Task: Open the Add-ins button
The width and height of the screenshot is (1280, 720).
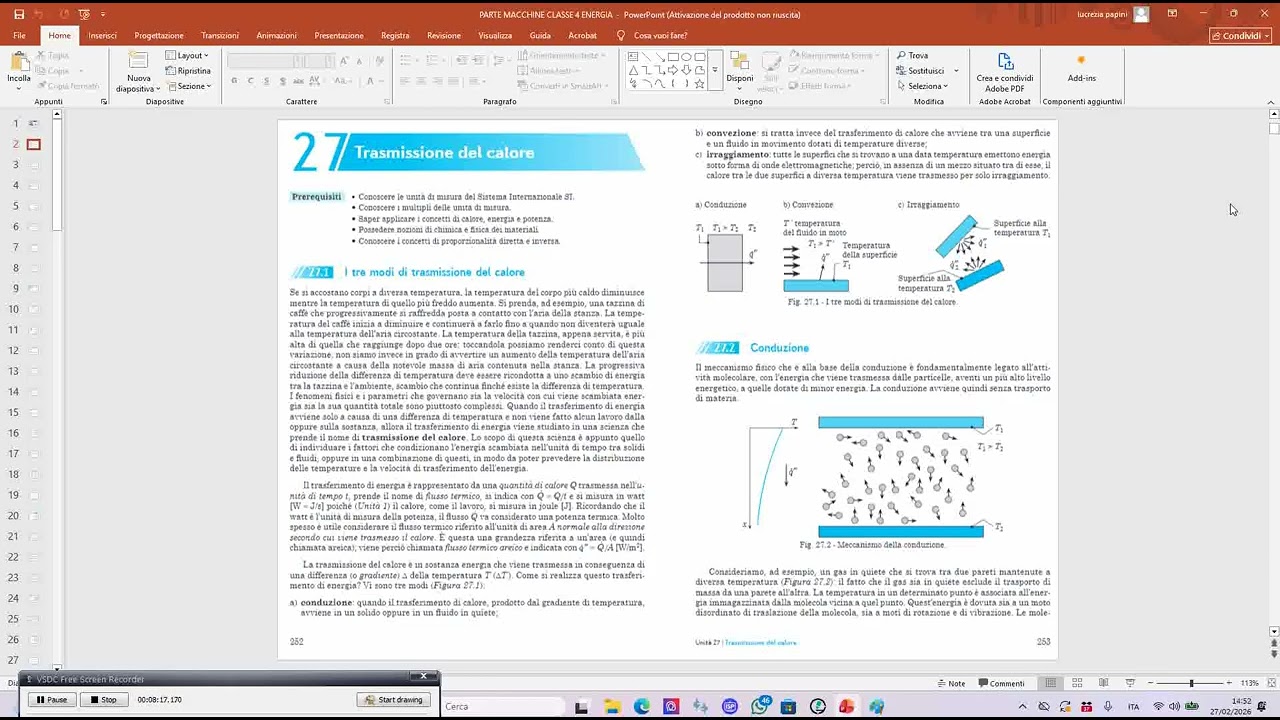Action: click(1081, 68)
